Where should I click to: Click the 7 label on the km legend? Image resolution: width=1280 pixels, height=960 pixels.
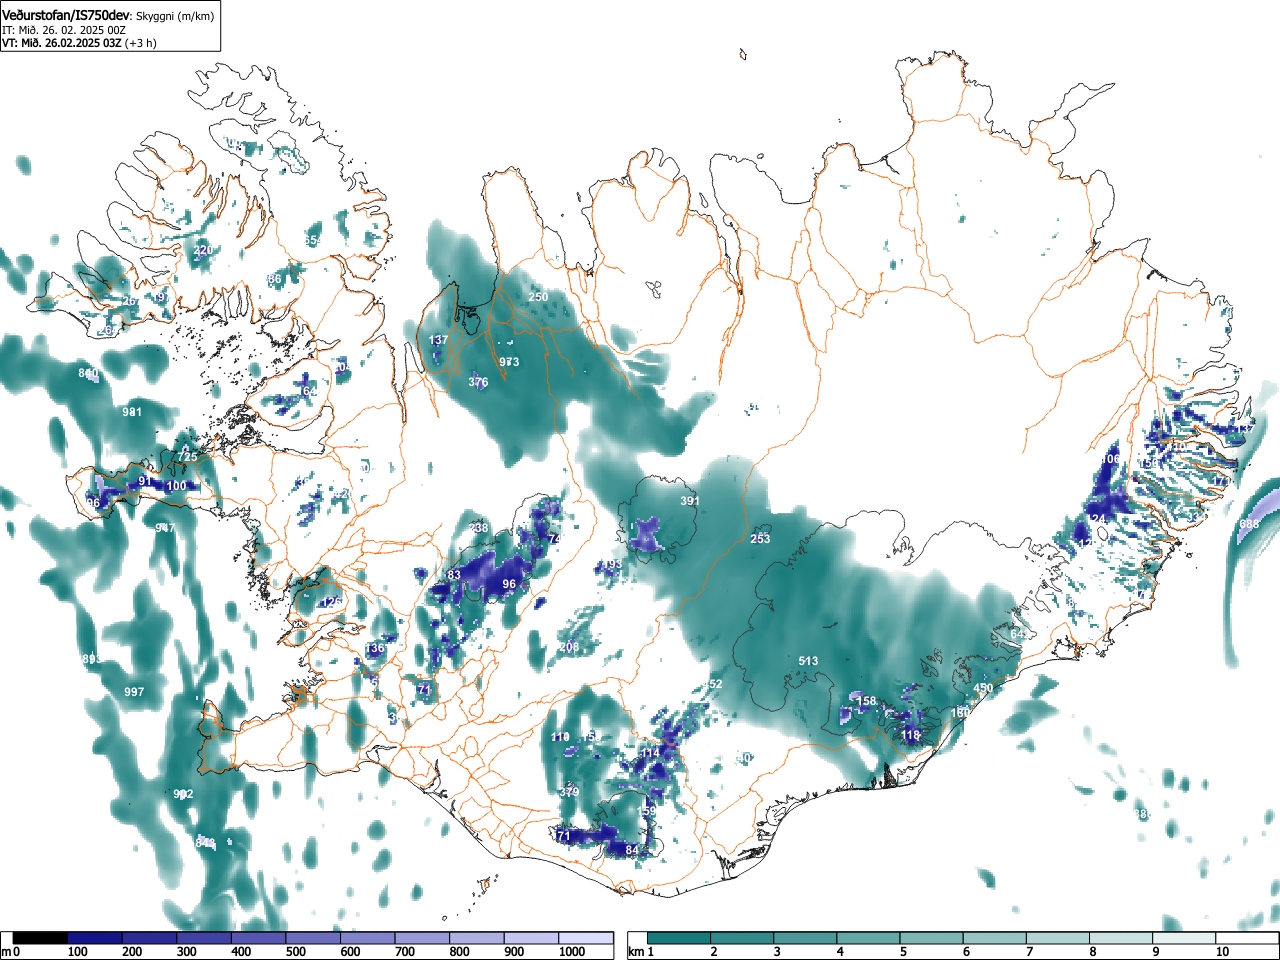tap(1029, 952)
